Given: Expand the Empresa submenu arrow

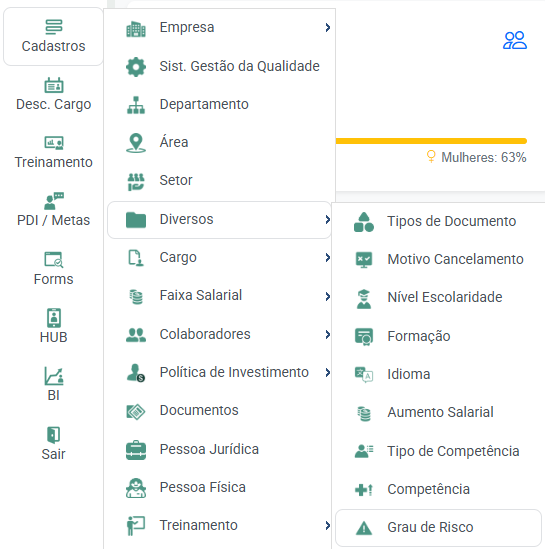Looking at the screenshot, I should pos(327,27).
